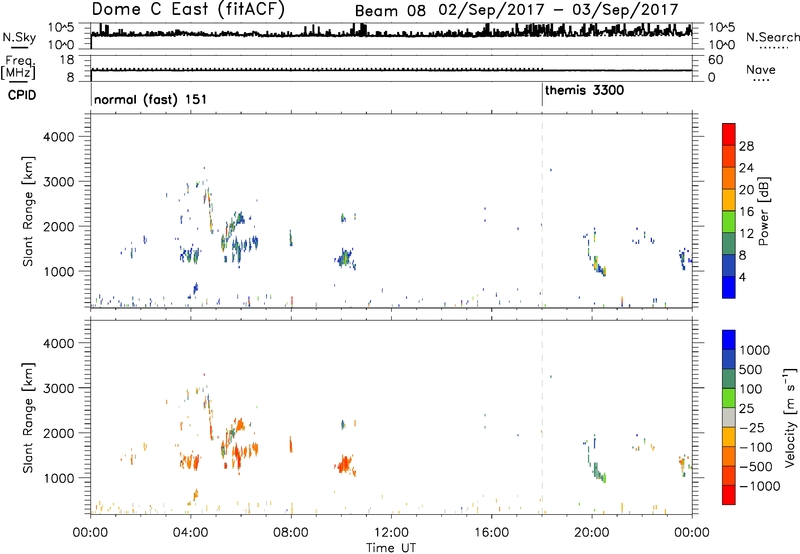Click the 'Slant Range [km]' label of power panel
The width and height of the screenshot is (800, 554).
(28, 212)
